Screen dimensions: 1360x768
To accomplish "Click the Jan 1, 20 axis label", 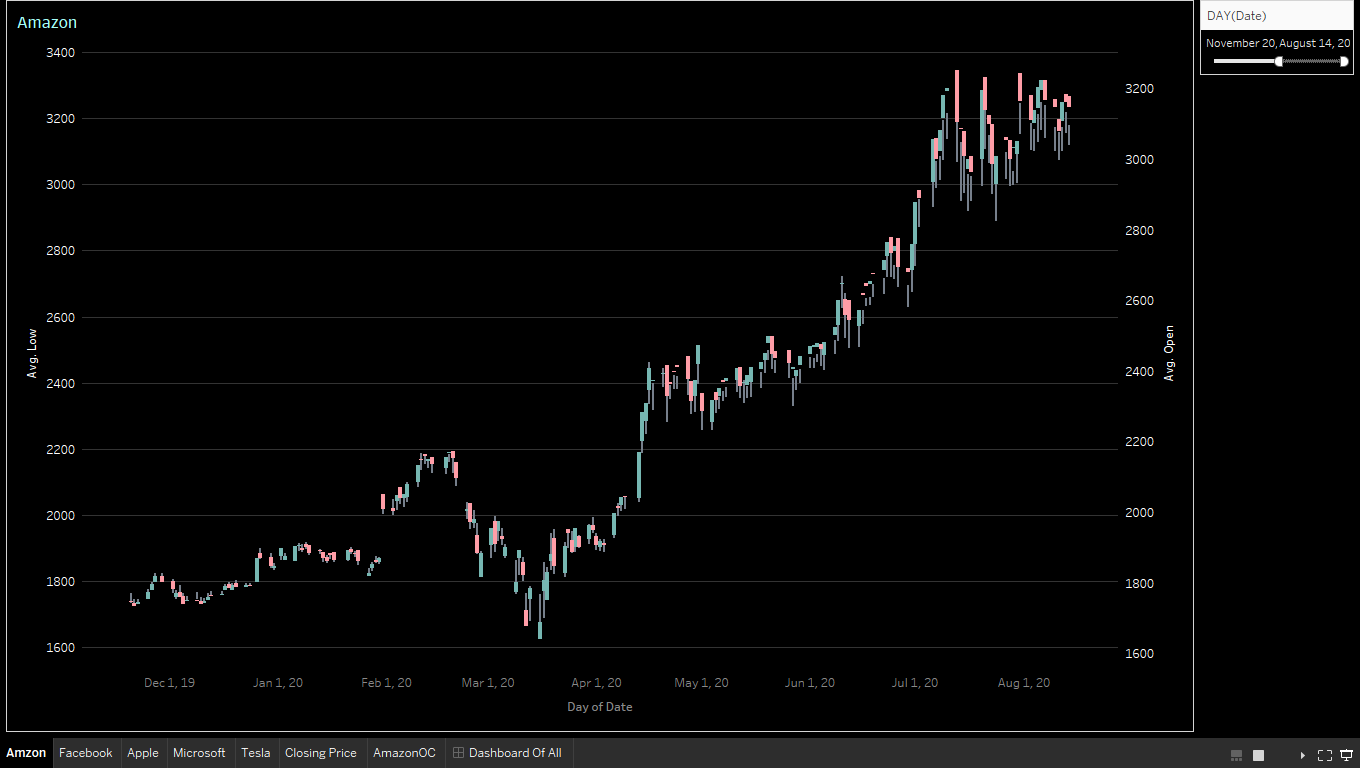I will click(278, 683).
